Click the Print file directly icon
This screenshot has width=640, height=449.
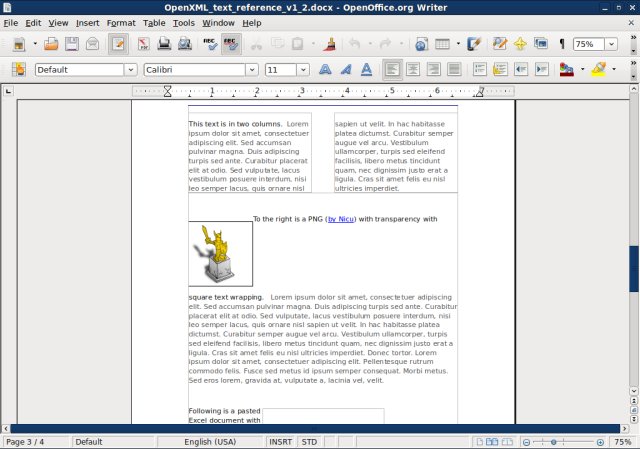pyautogui.click(x=164, y=44)
